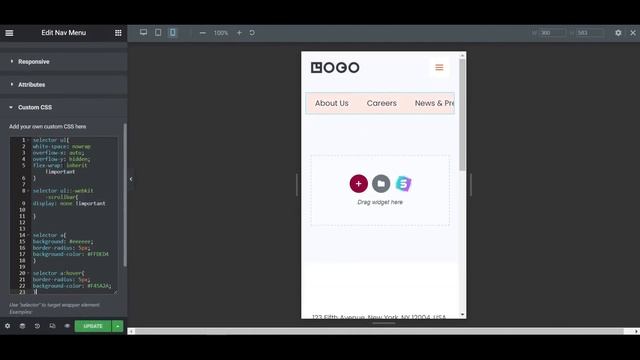640x360 pixels.
Task: Fold CSS block at line 8 arrow
Action: click(x=28, y=191)
